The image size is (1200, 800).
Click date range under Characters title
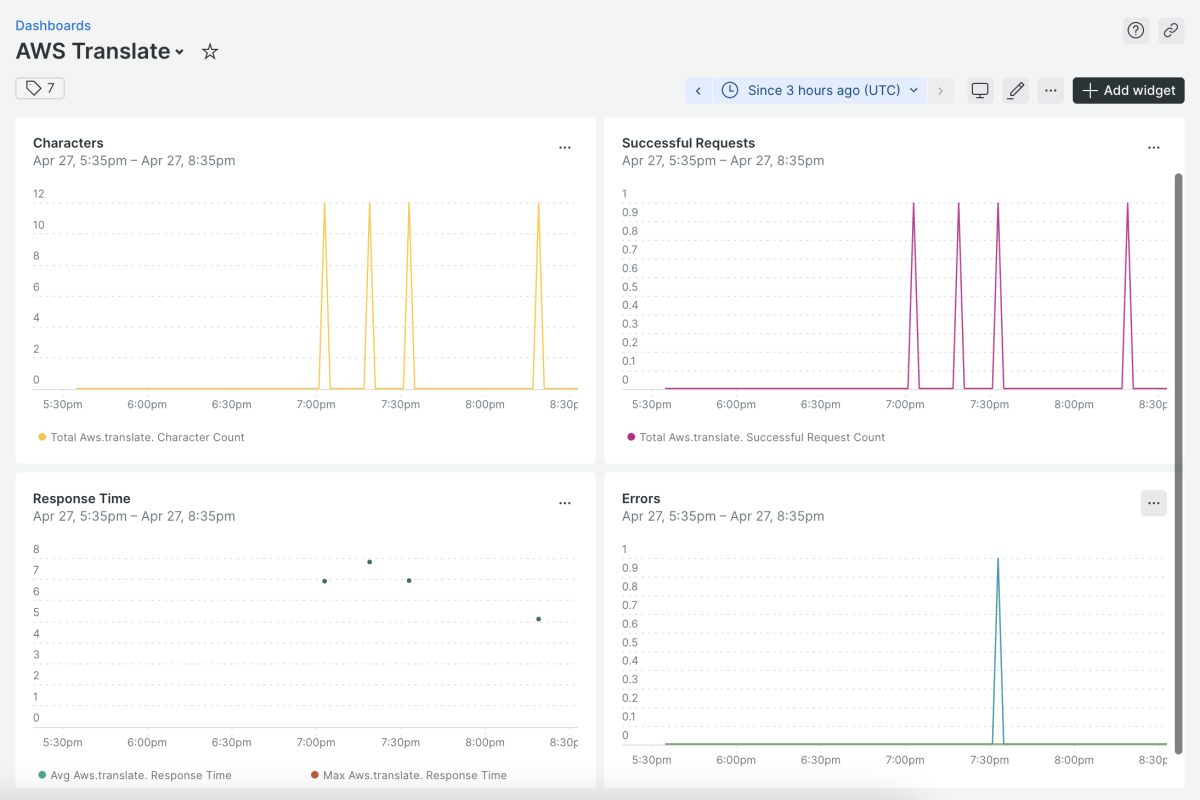tap(134, 160)
